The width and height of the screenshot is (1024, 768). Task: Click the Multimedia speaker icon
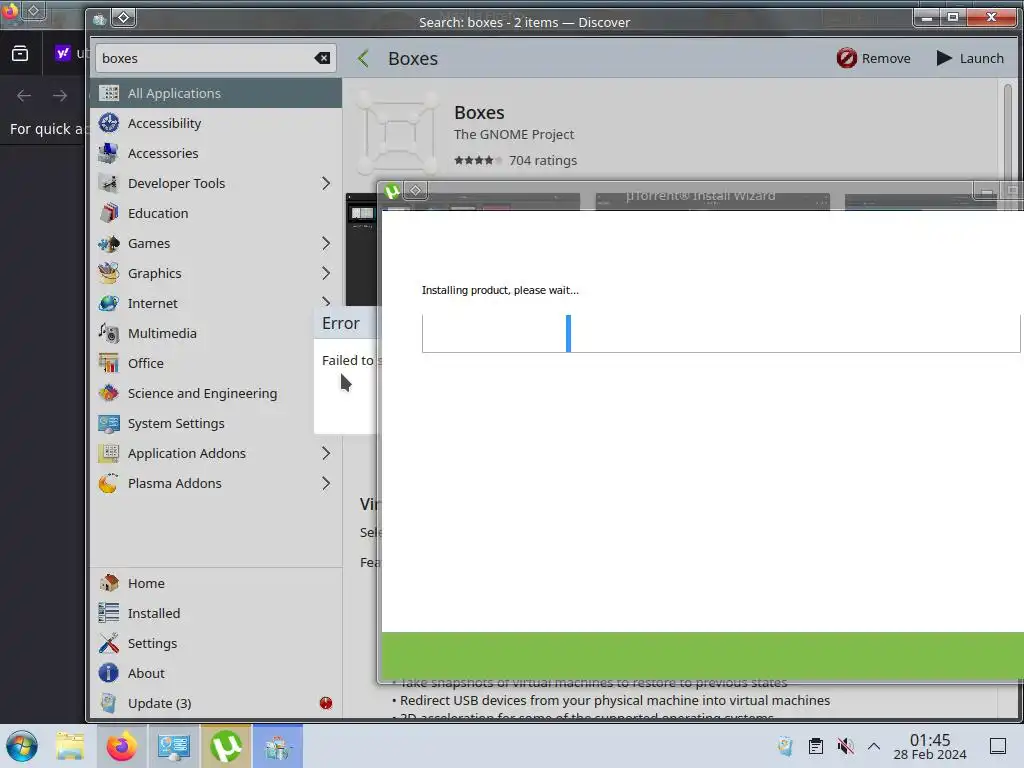click(108, 334)
